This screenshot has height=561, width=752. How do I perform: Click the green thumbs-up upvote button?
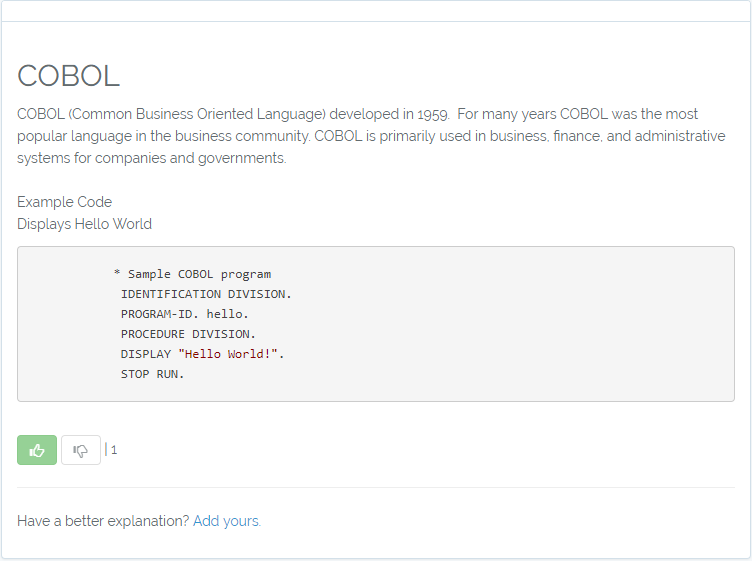click(37, 450)
